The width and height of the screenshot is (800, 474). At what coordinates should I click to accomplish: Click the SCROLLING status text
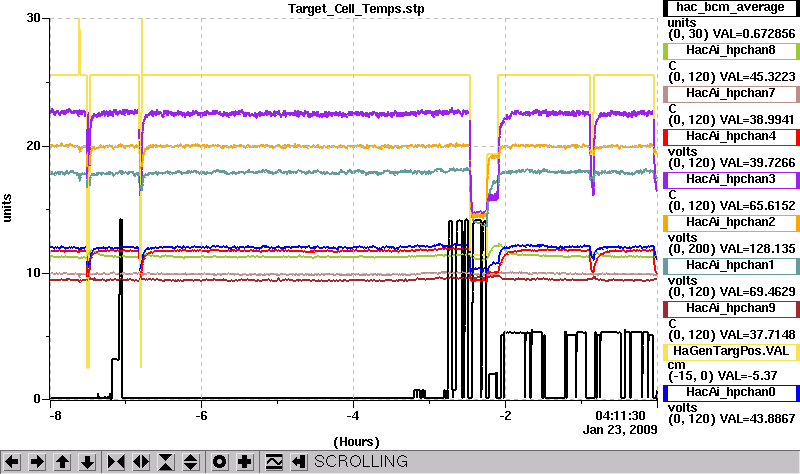tap(361, 461)
